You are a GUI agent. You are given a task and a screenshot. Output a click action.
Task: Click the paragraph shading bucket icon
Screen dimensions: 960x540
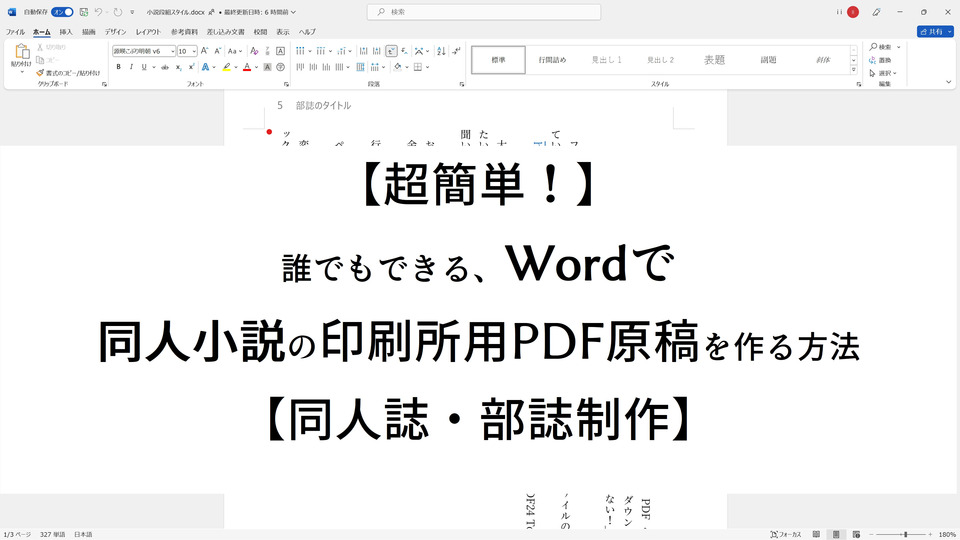[x=398, y=67]
